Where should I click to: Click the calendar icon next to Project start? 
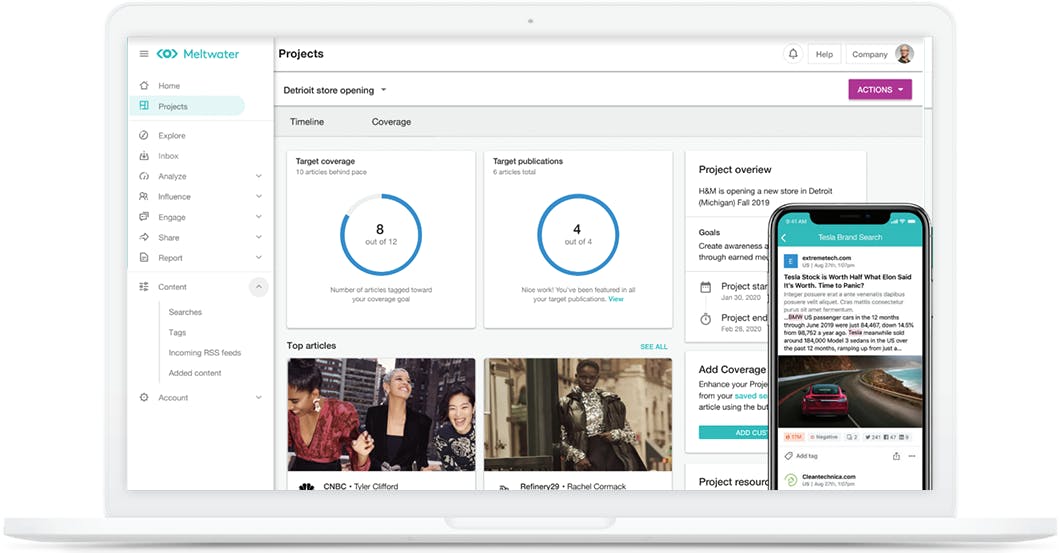705,287
